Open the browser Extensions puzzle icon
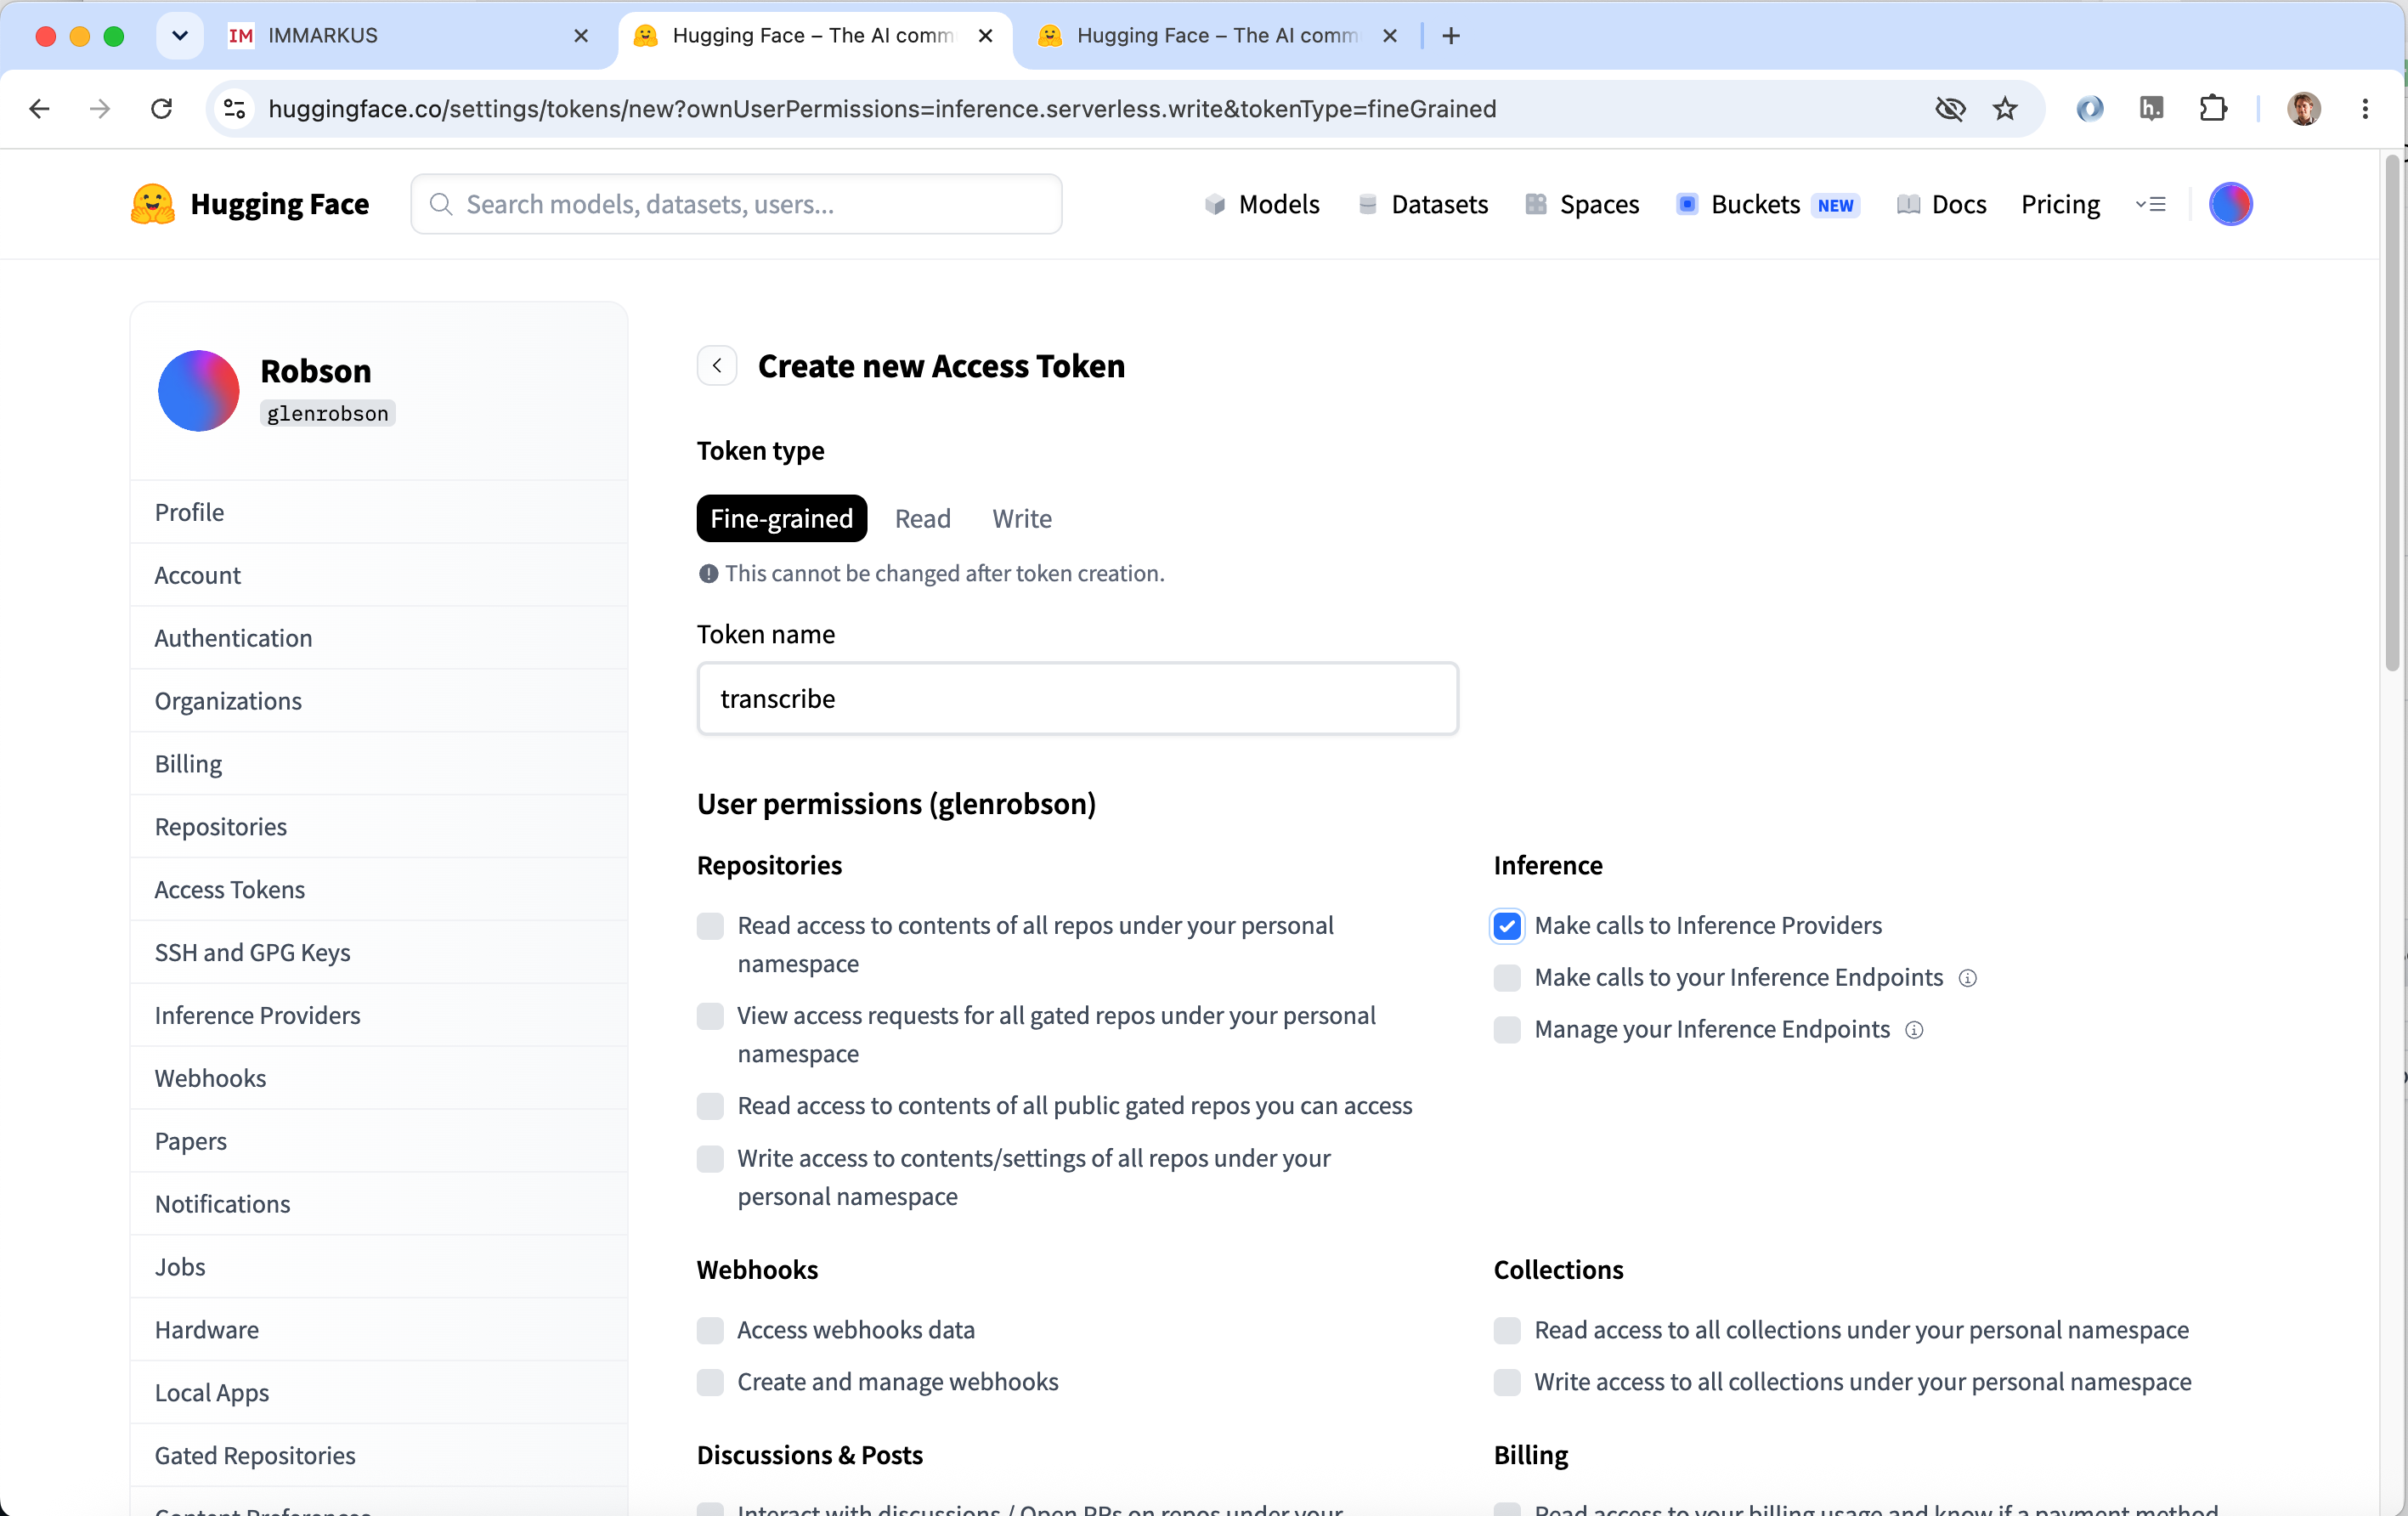The image size is (2408, 1516). pyautogui.click(x=2213, y=108)
